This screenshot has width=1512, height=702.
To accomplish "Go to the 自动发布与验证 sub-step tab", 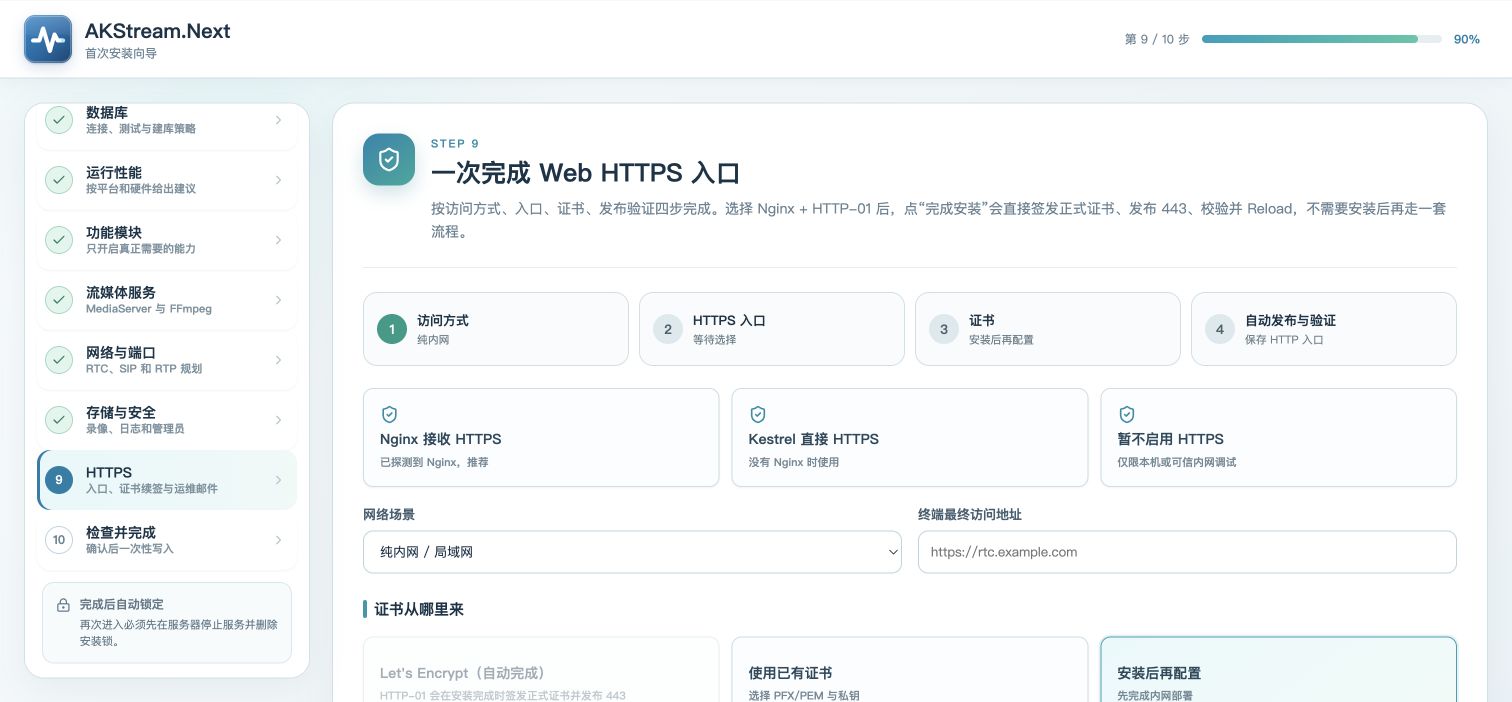I will click(1324, 329).
